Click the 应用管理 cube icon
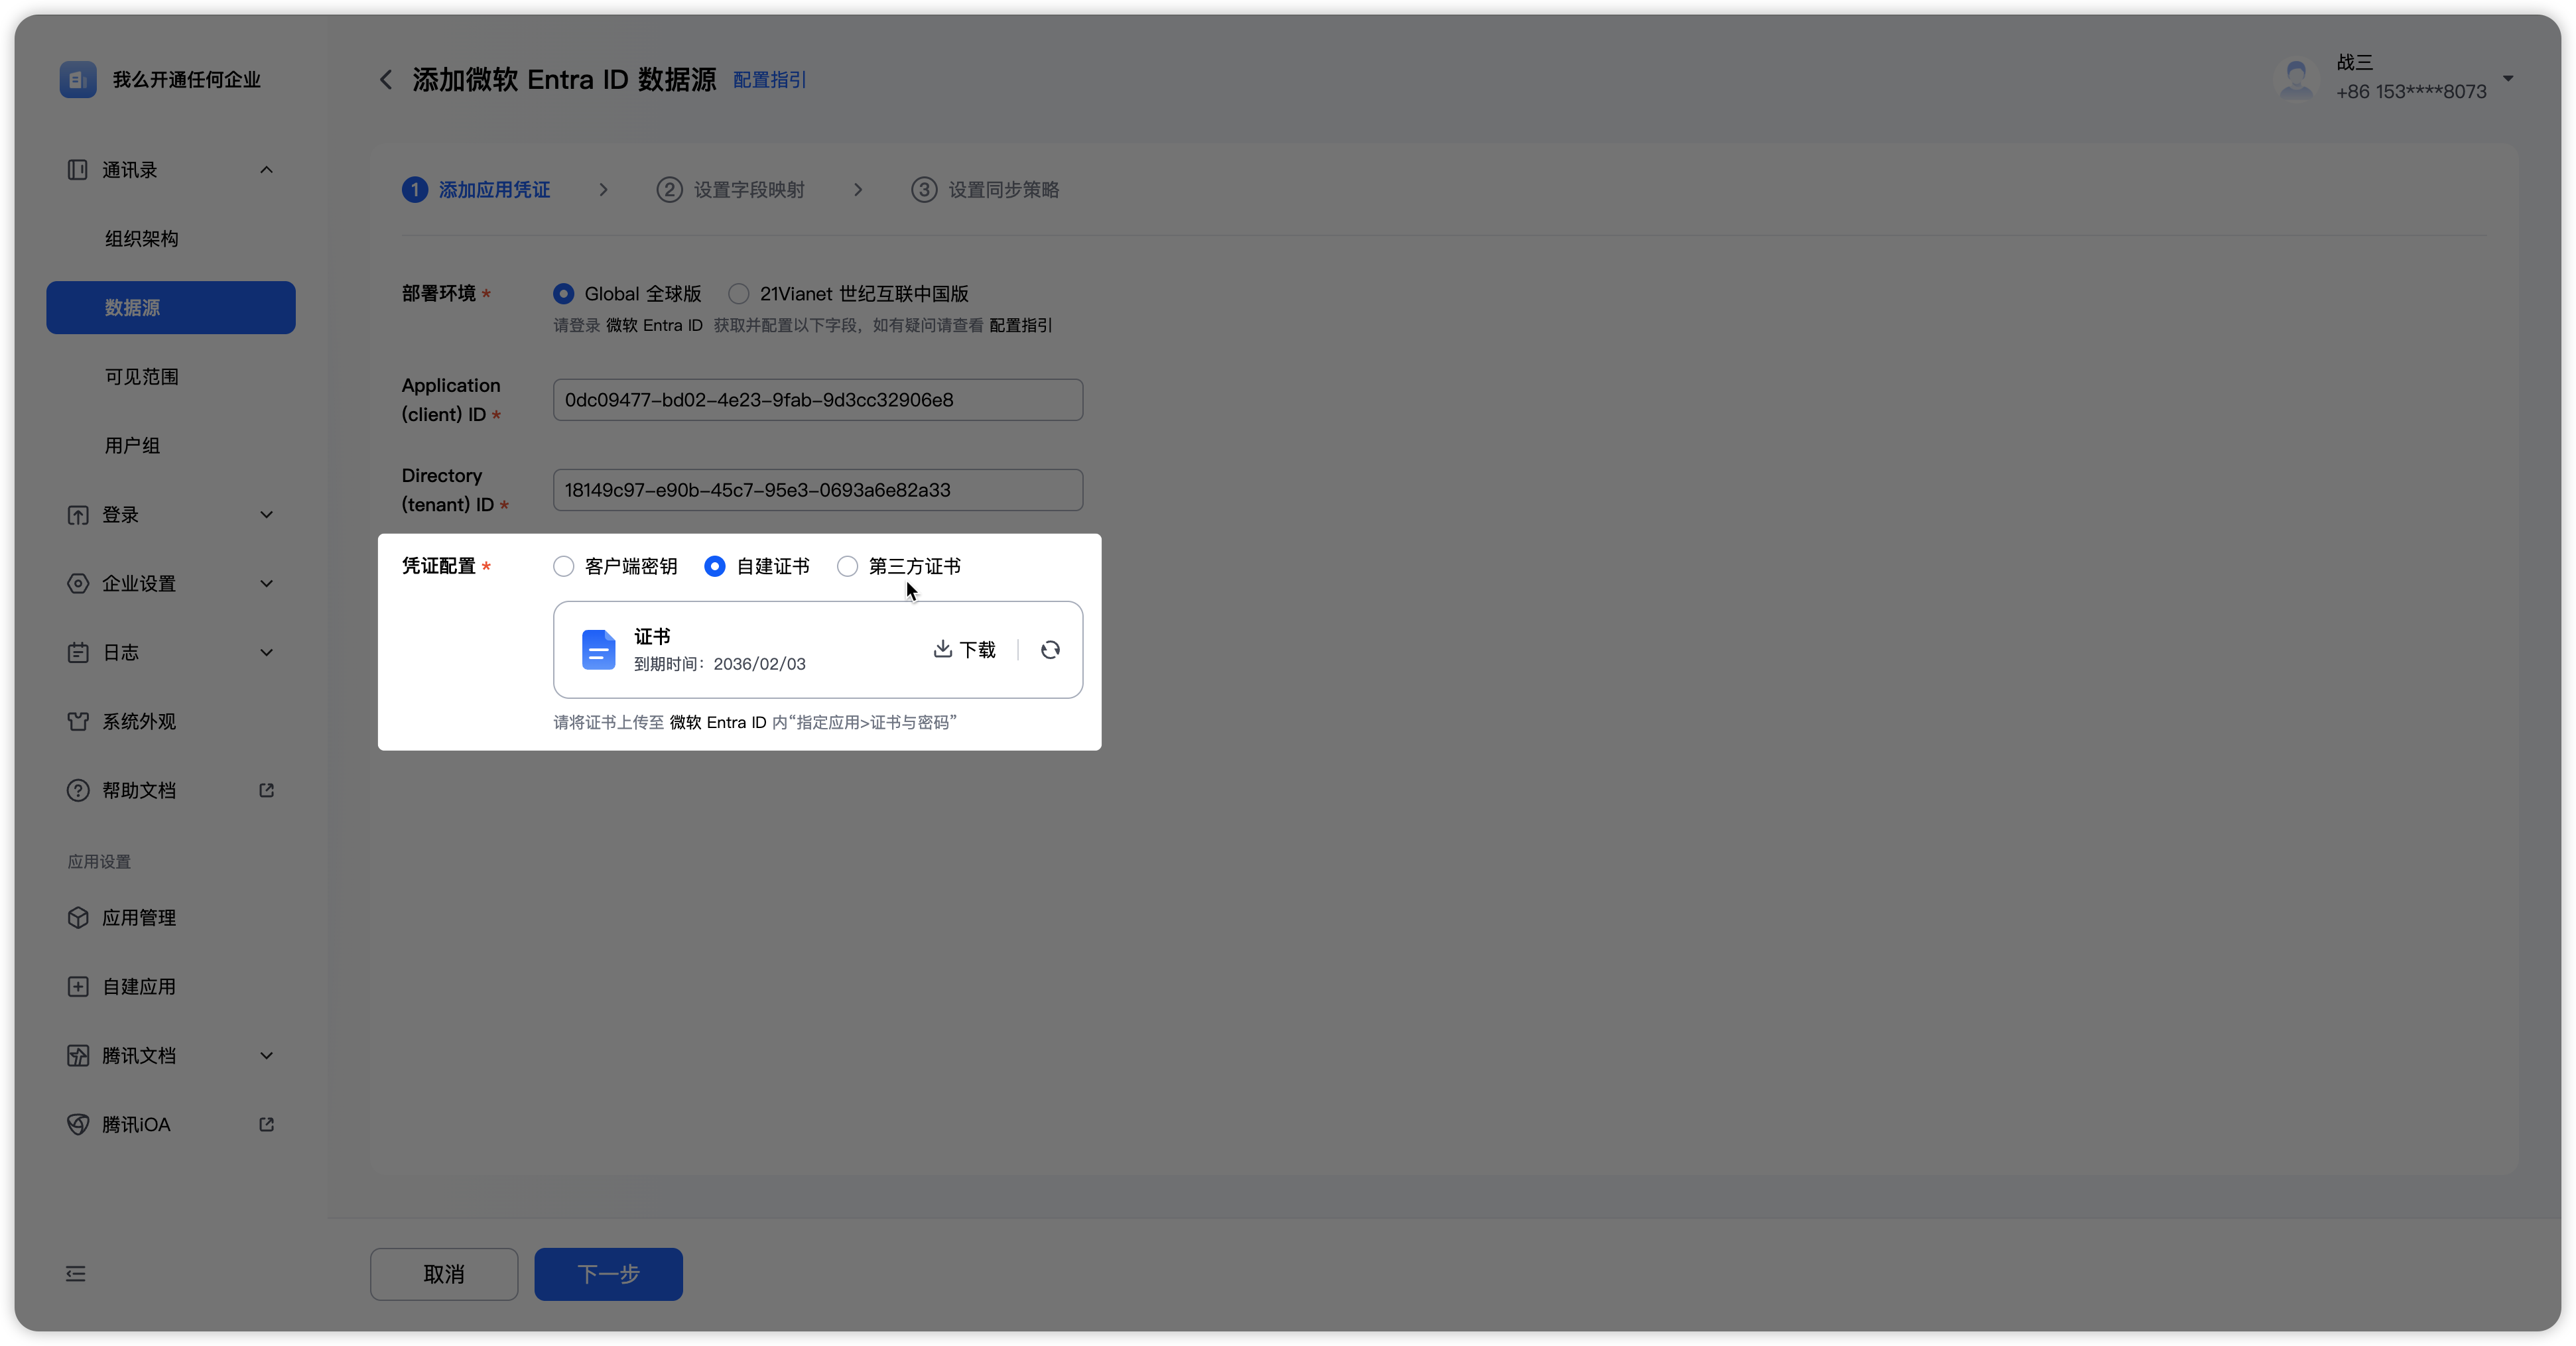2576x1346 pixels. coord(78,917)
